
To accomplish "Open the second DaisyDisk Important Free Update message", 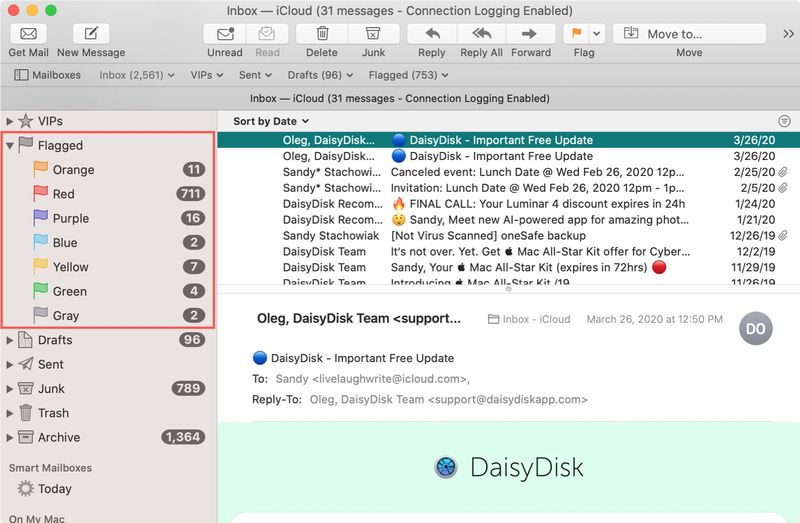I will pyautogui.click(x=508, y=156).
